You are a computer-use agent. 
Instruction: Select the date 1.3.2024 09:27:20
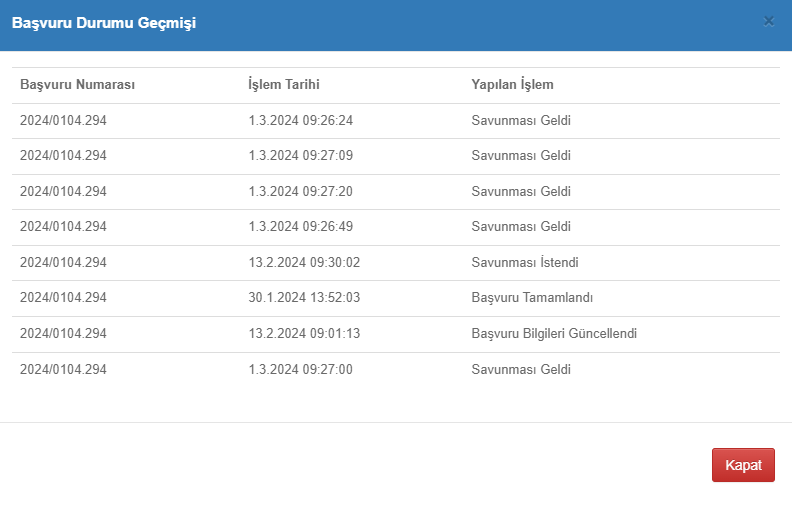(x=301, y=191)
